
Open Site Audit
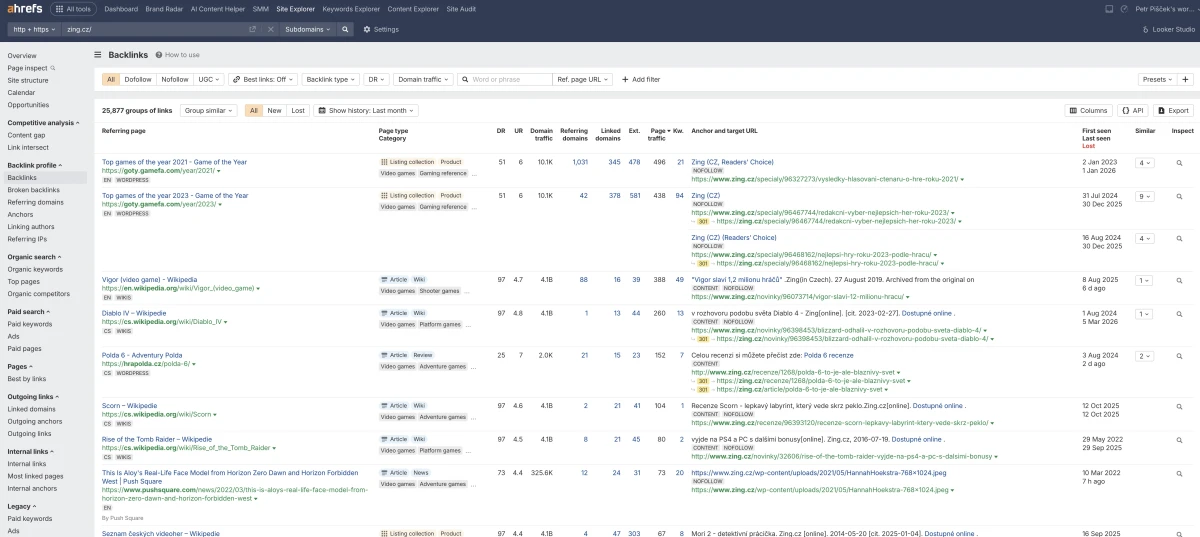[x=462, y=9]
